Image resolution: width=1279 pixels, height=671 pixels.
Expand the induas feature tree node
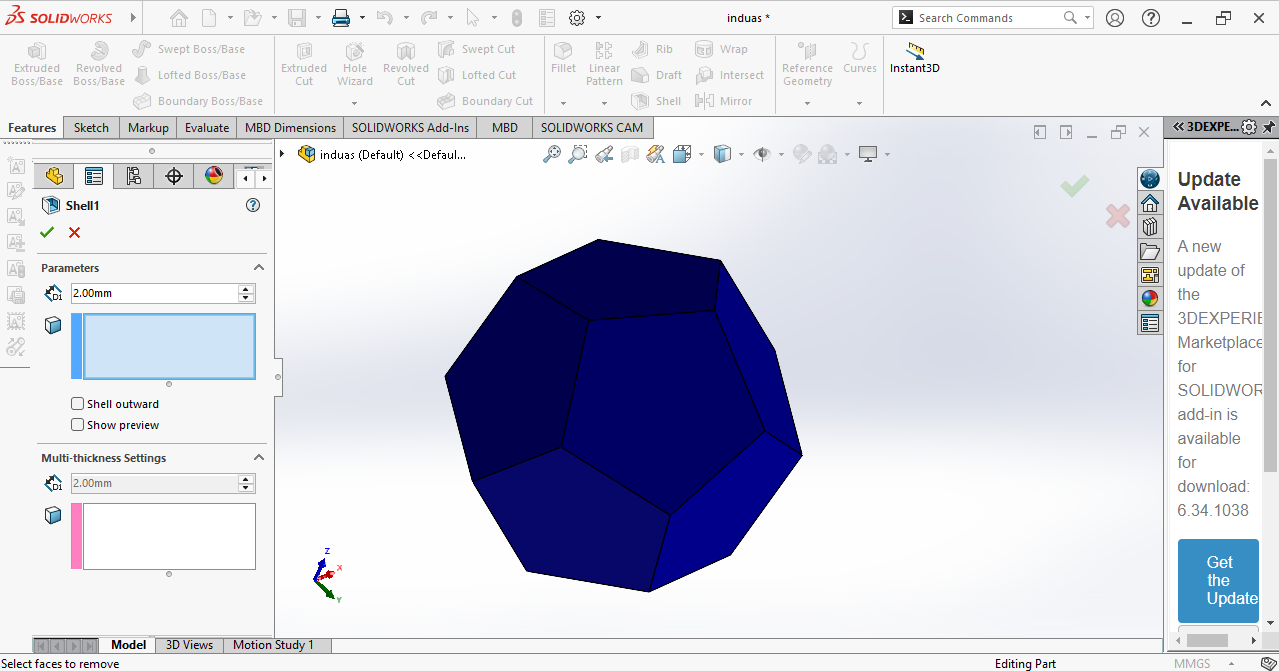click(283, 154)
